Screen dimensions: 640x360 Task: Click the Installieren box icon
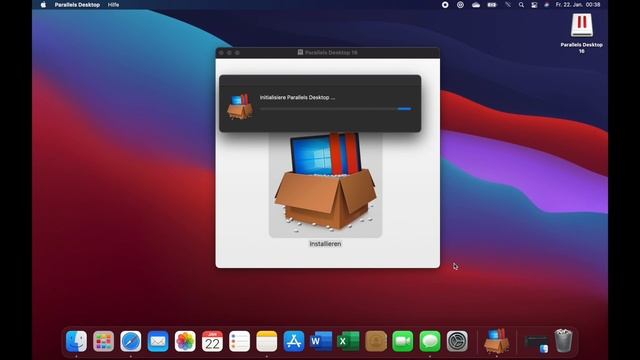coord(325,184)
